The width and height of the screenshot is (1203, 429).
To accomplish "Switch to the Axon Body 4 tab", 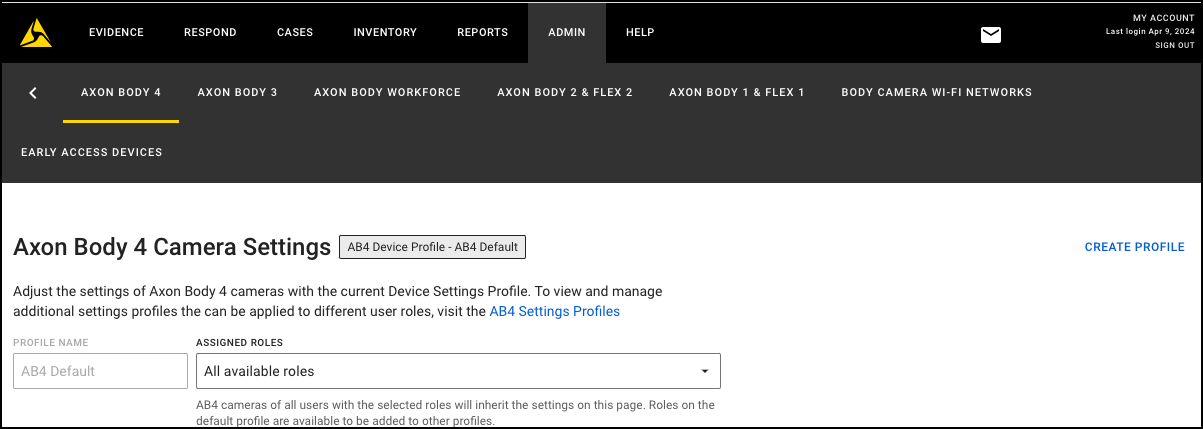I will [x=121, y=93].
